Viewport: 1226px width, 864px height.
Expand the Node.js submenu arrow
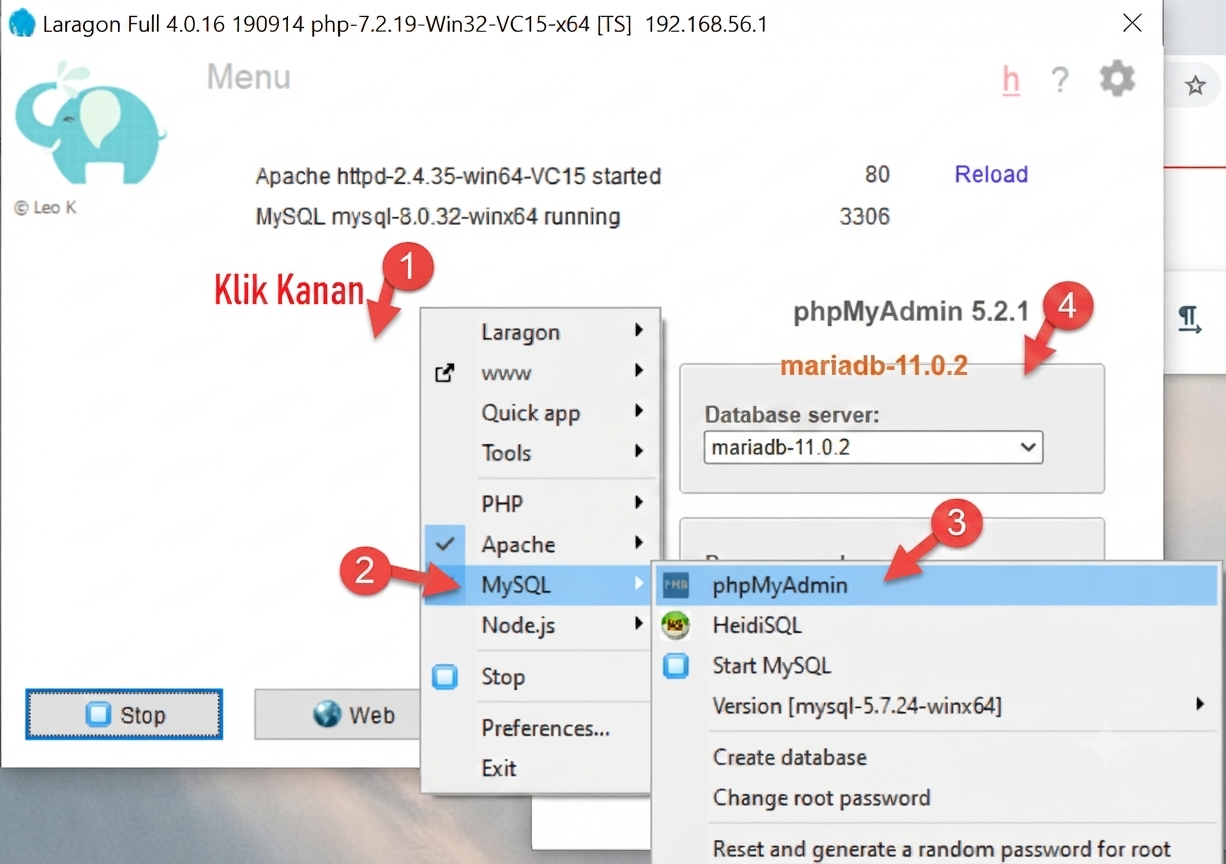638,624
